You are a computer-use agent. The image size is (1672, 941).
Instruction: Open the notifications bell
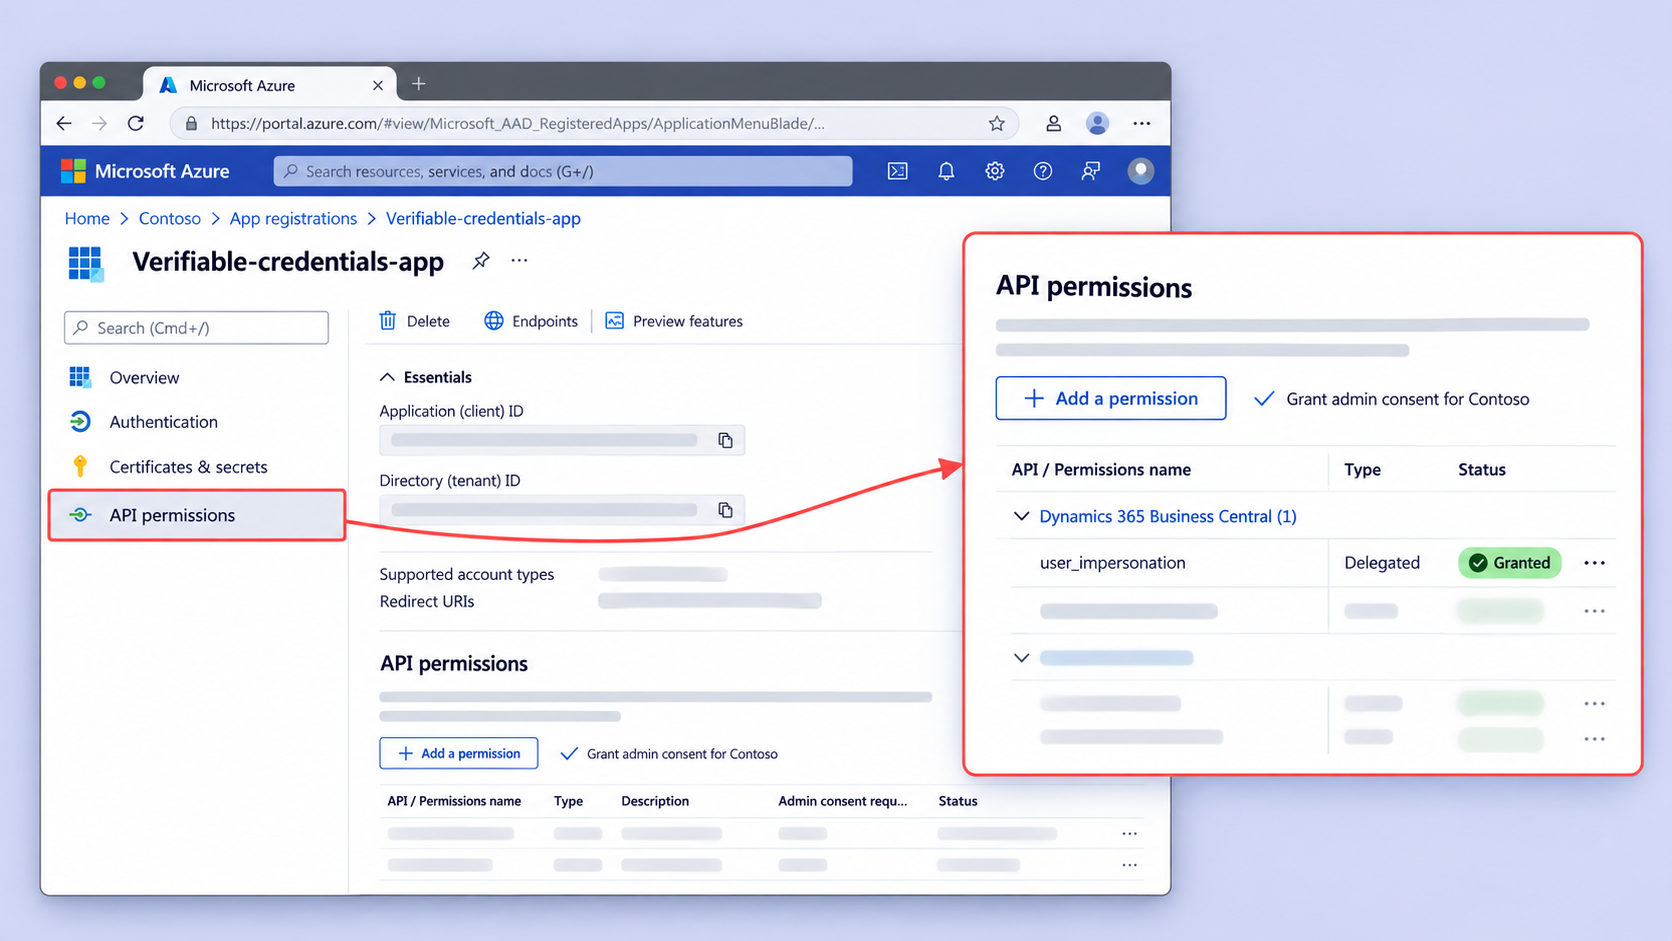click(946, 171)
